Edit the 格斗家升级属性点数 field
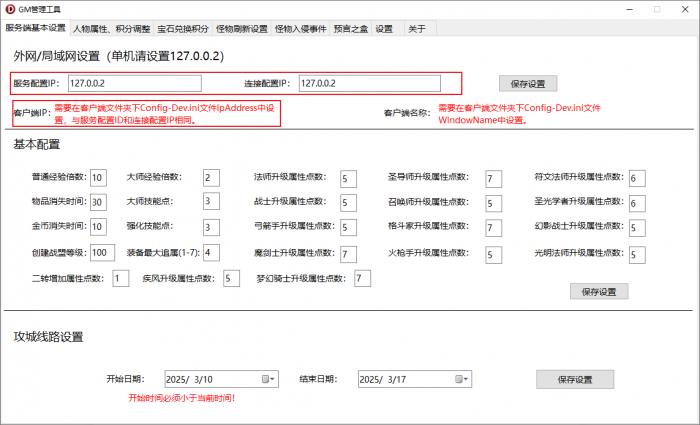This screenshot has width=700, height=425. [494, 228]
